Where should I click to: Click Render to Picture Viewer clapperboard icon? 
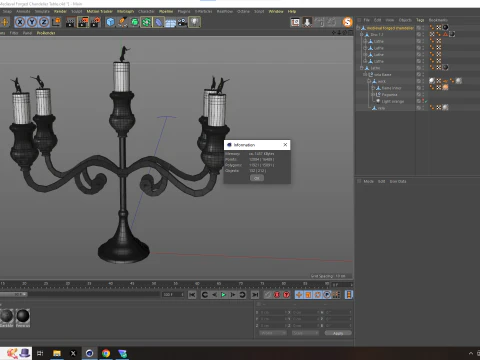[83, 22]
